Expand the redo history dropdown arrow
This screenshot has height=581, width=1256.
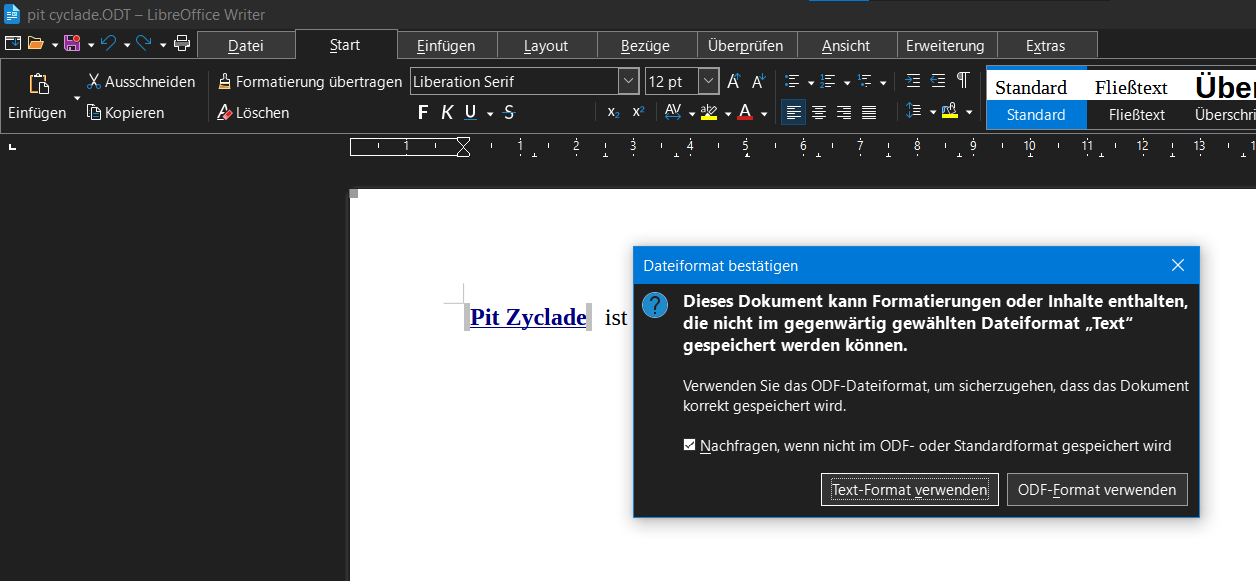[162, 44]
